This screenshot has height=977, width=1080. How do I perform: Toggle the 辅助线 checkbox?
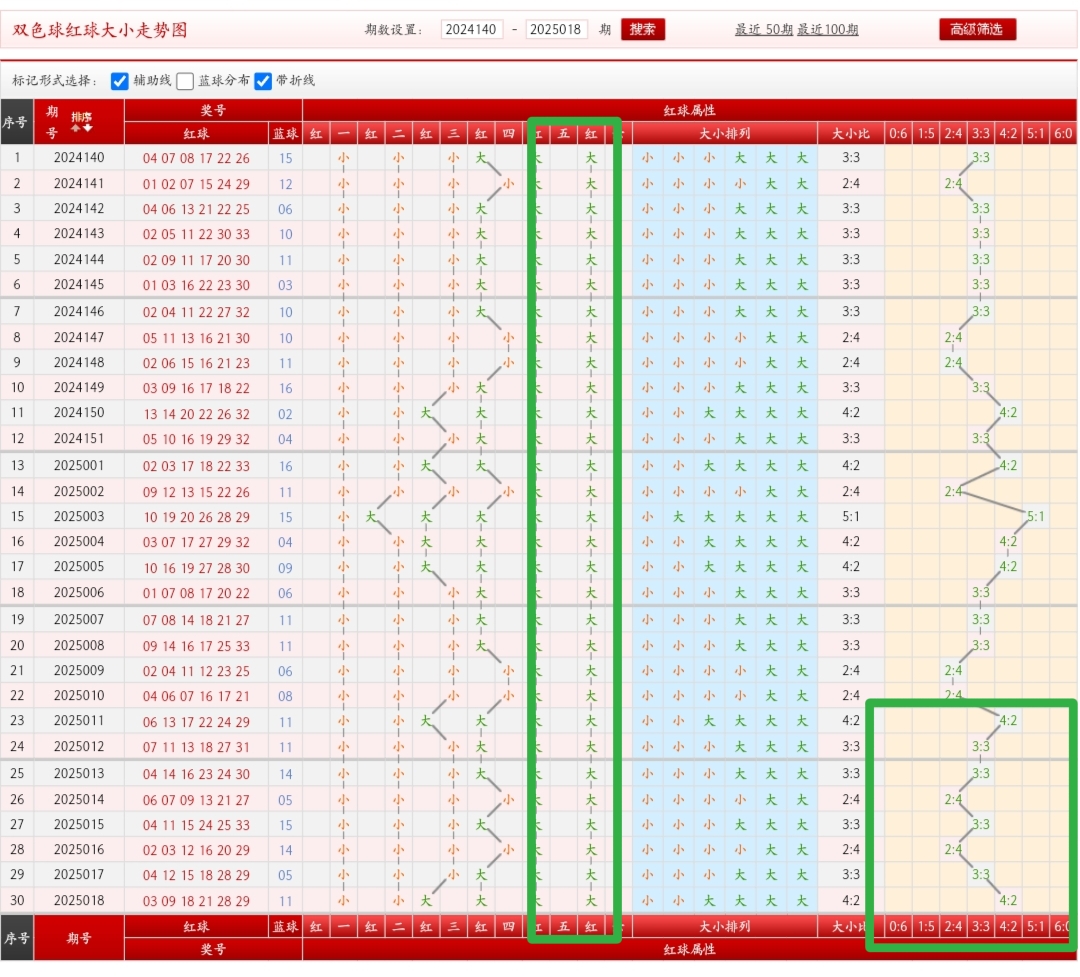click(119, 81)
